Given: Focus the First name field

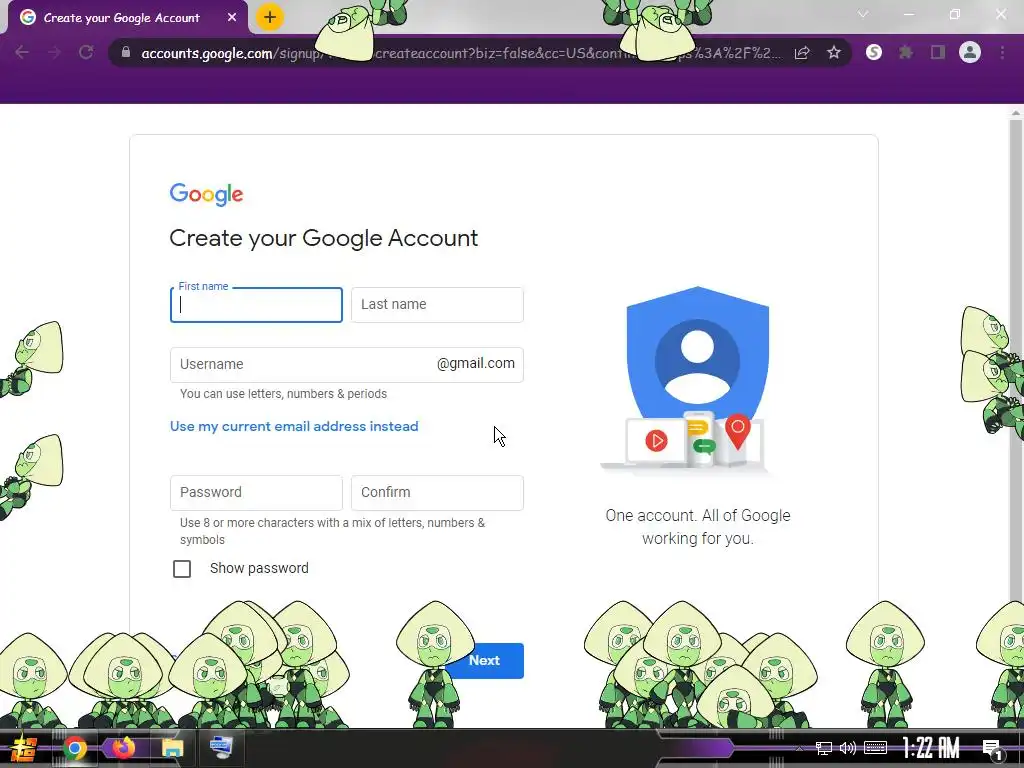Looking at the screenshot, I should click(x=256, y=305).
